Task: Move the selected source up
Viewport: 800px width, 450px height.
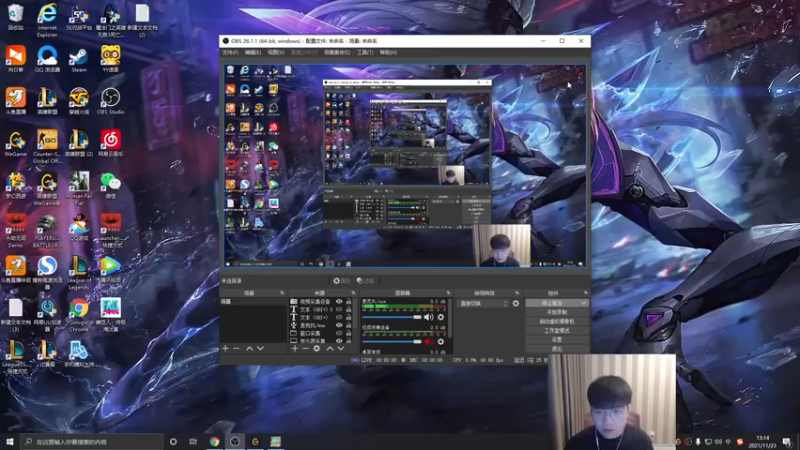Action: click(330, 348)
